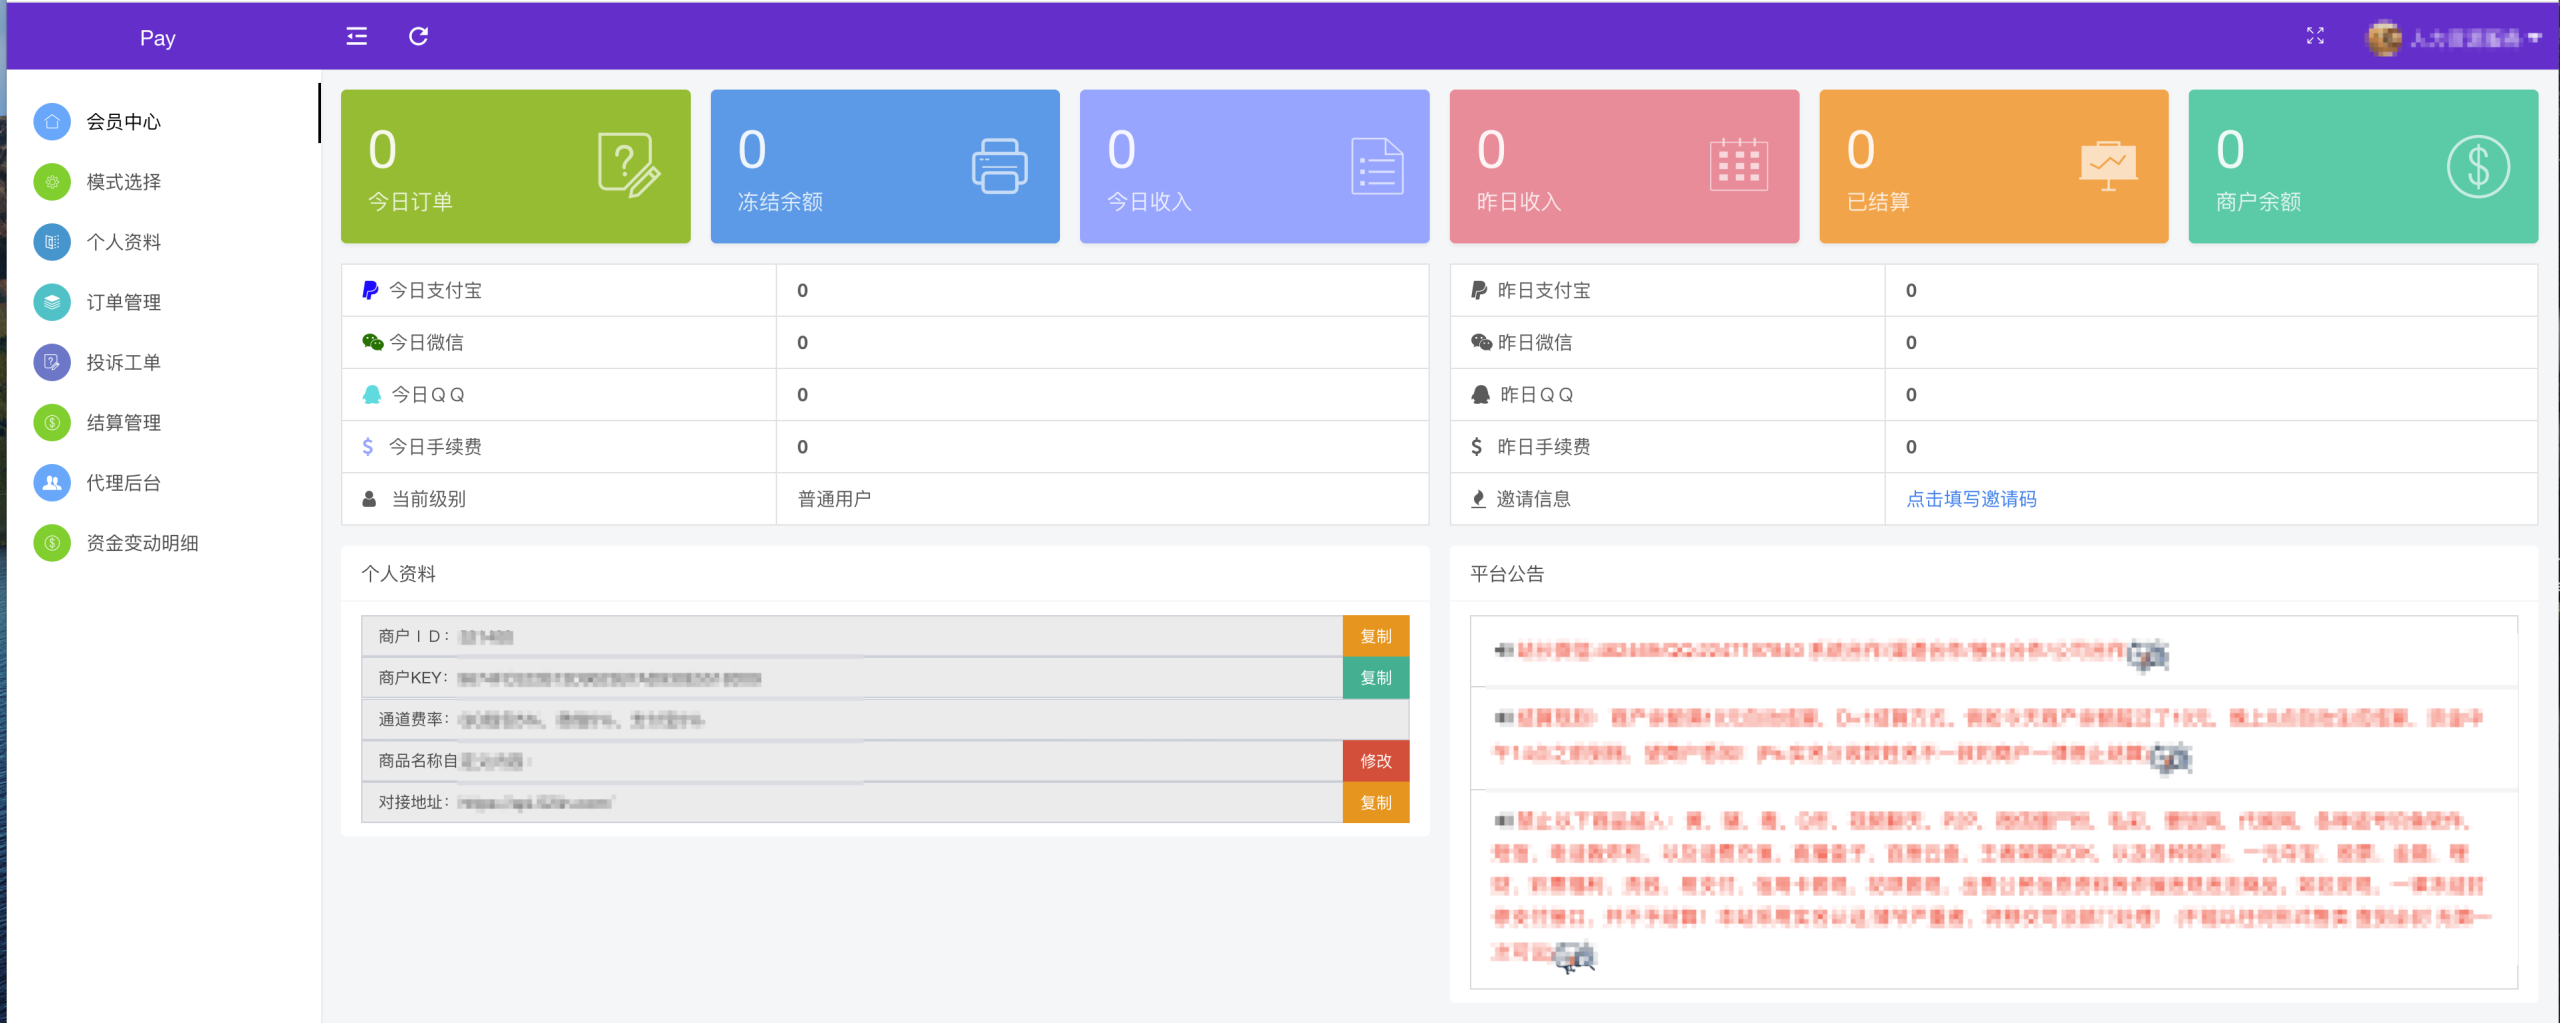Click the 点击填写邀请码 link
2560x1023 pixels.
click(1970, 499)
